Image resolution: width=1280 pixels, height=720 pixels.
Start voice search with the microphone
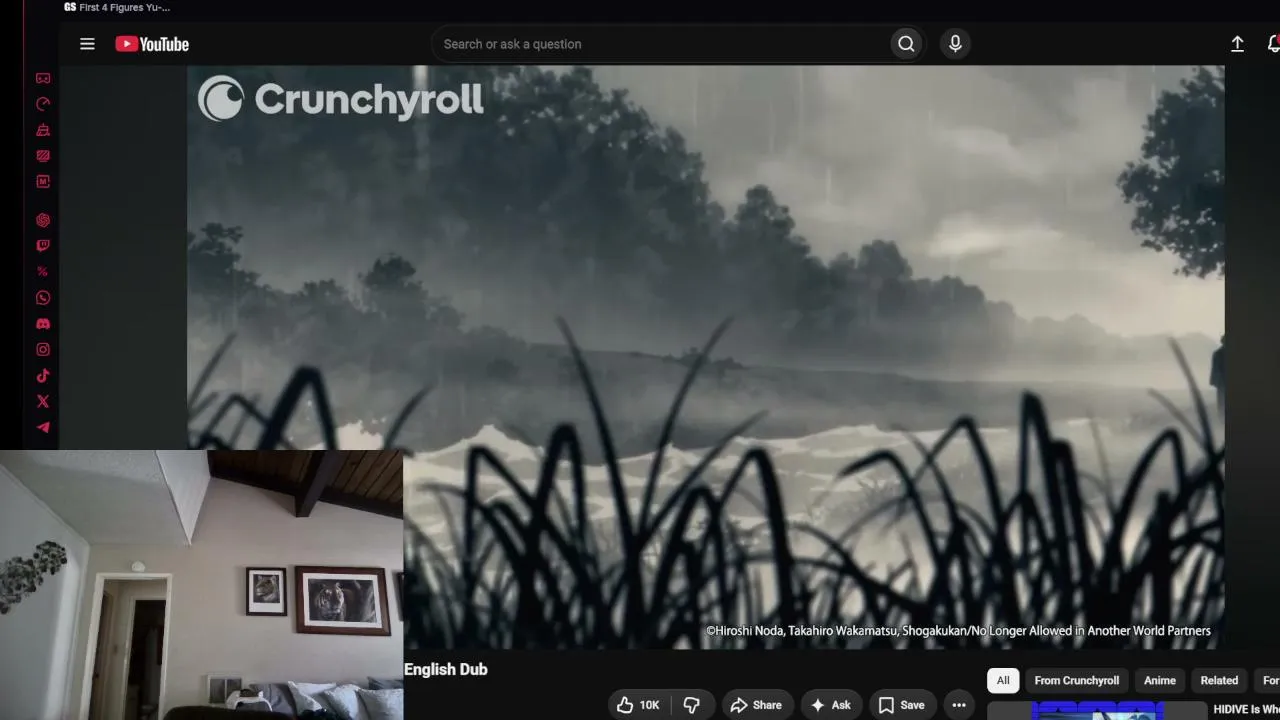pyautogui.click(x=955, y=44)
